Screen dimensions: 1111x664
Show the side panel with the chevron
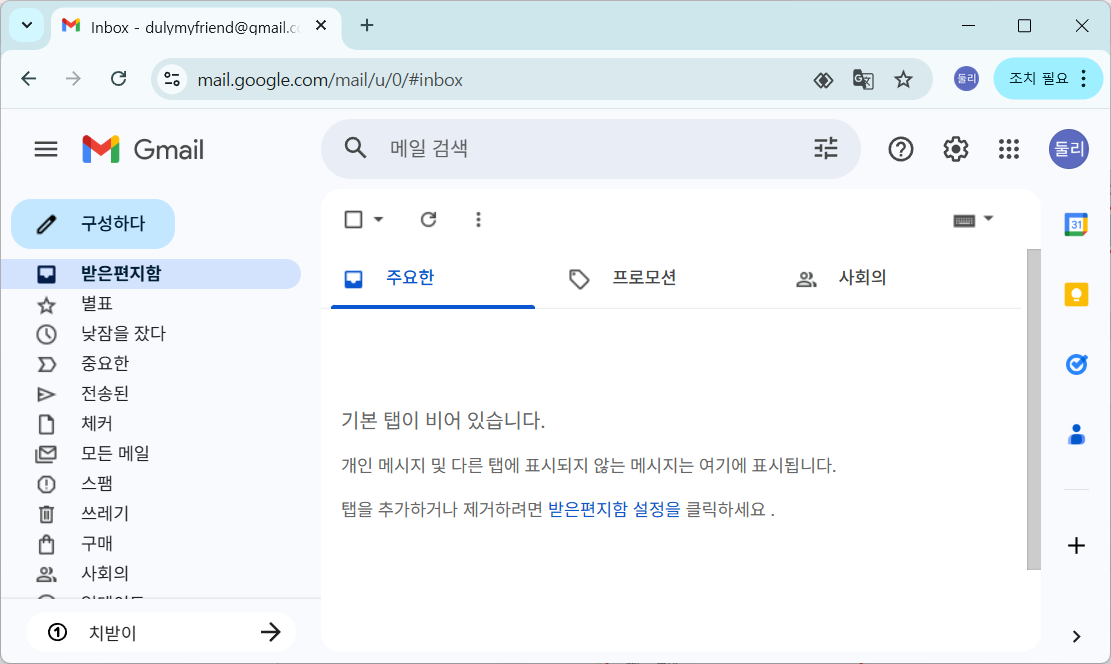coord(1076,636)
